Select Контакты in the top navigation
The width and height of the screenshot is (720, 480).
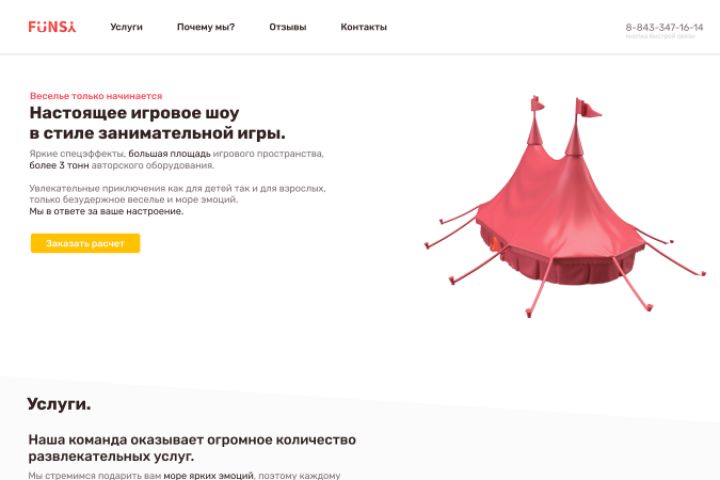tap(364, 27)
